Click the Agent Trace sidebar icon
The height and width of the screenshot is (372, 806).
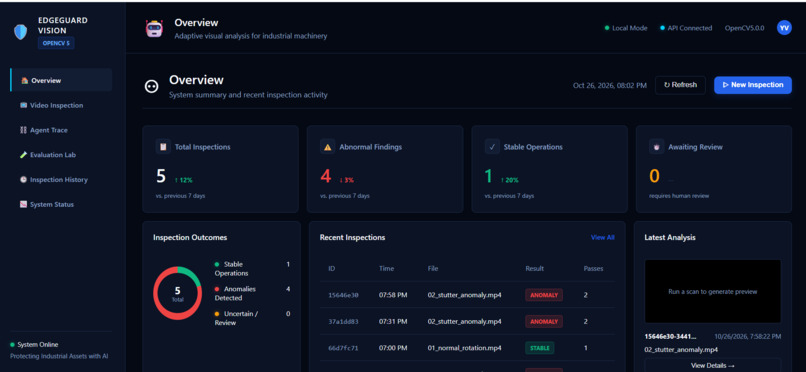tap(23, 130)
